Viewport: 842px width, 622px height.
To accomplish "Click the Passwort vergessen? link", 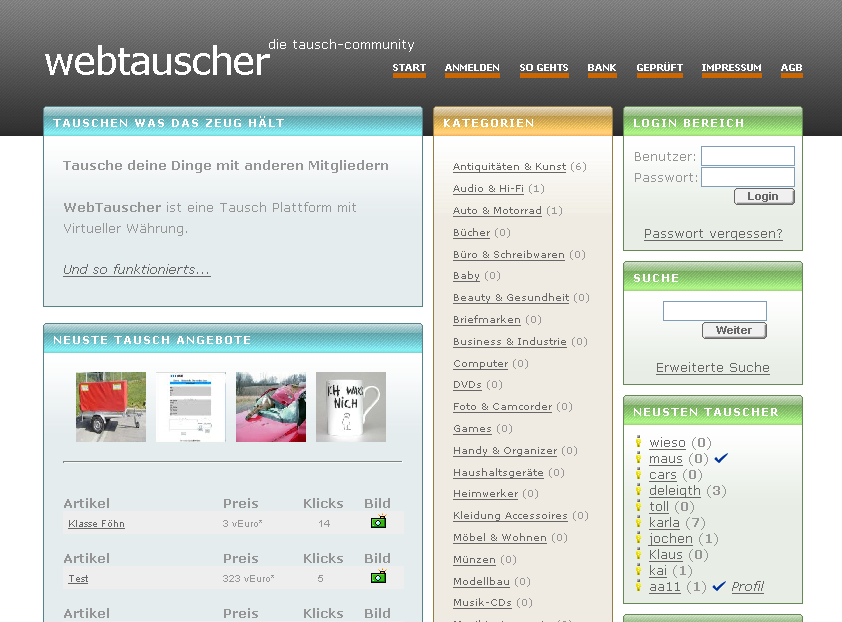I will point(713,234).
